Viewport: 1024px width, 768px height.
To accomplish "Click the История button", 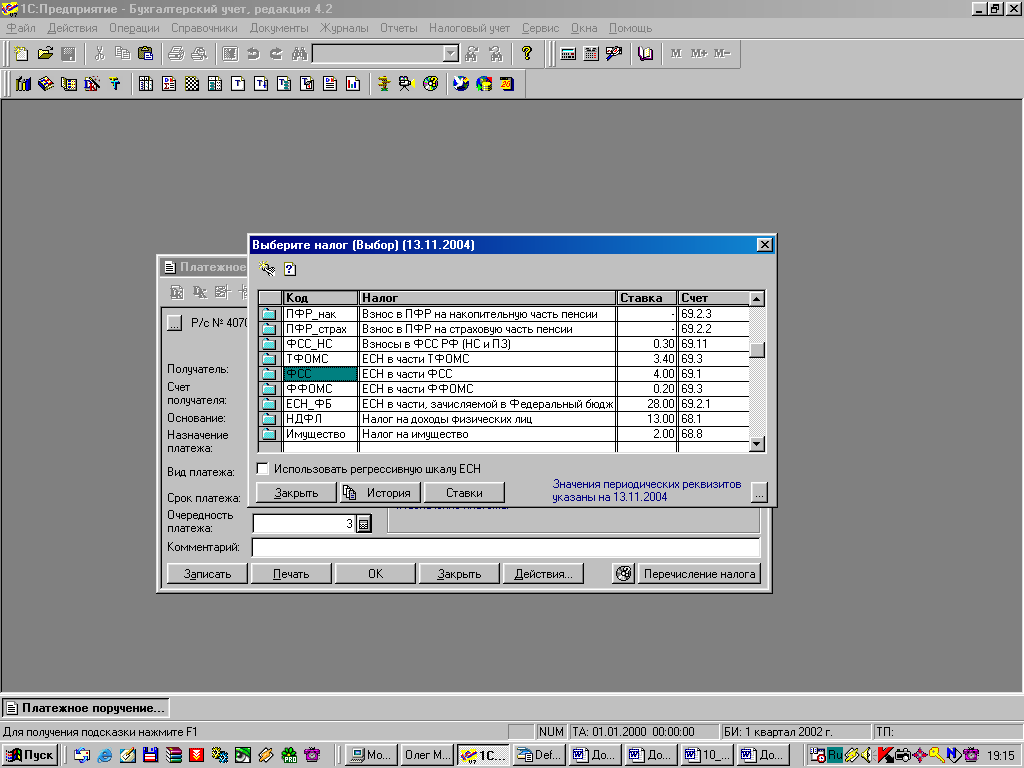I will [380, 492].
